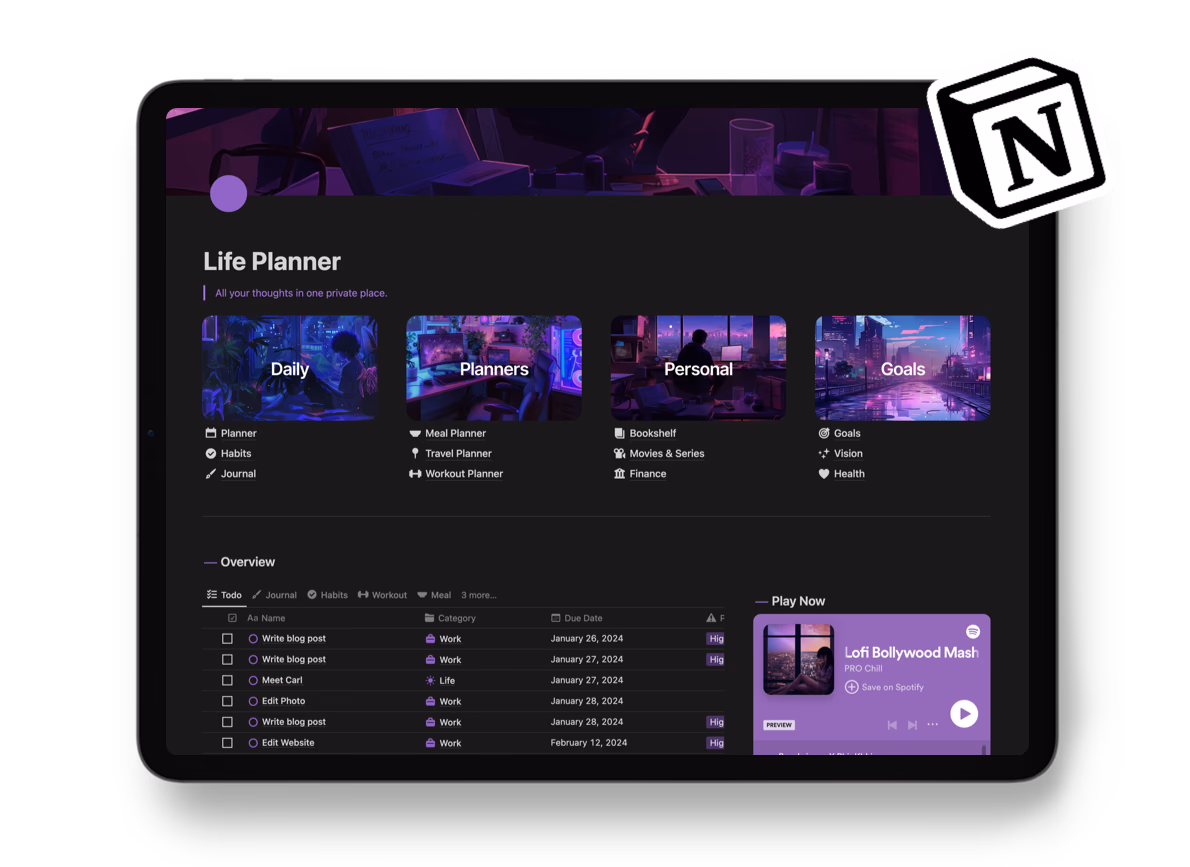Open the Daily cover image card
Viewport: 1190px width, 867px height.
tap(289, 368)
